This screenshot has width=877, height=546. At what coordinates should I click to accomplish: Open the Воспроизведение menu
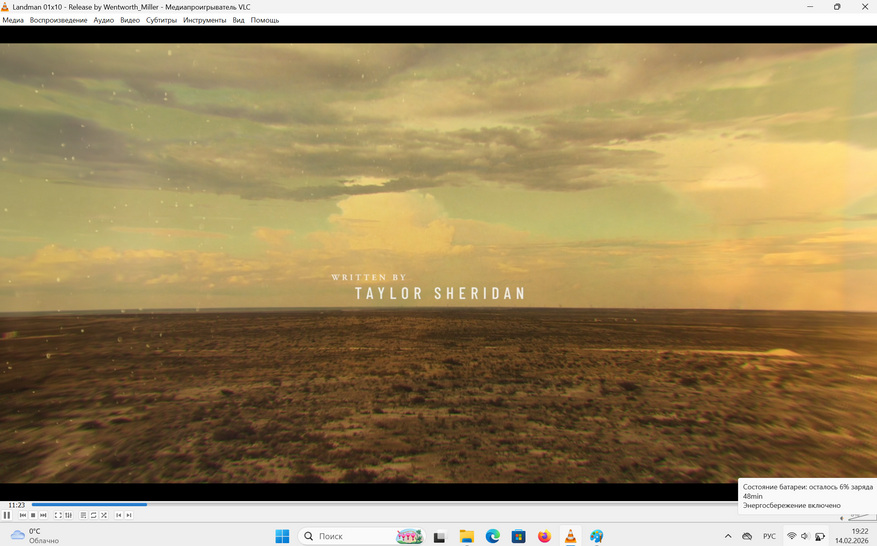(x=58, y=20)
